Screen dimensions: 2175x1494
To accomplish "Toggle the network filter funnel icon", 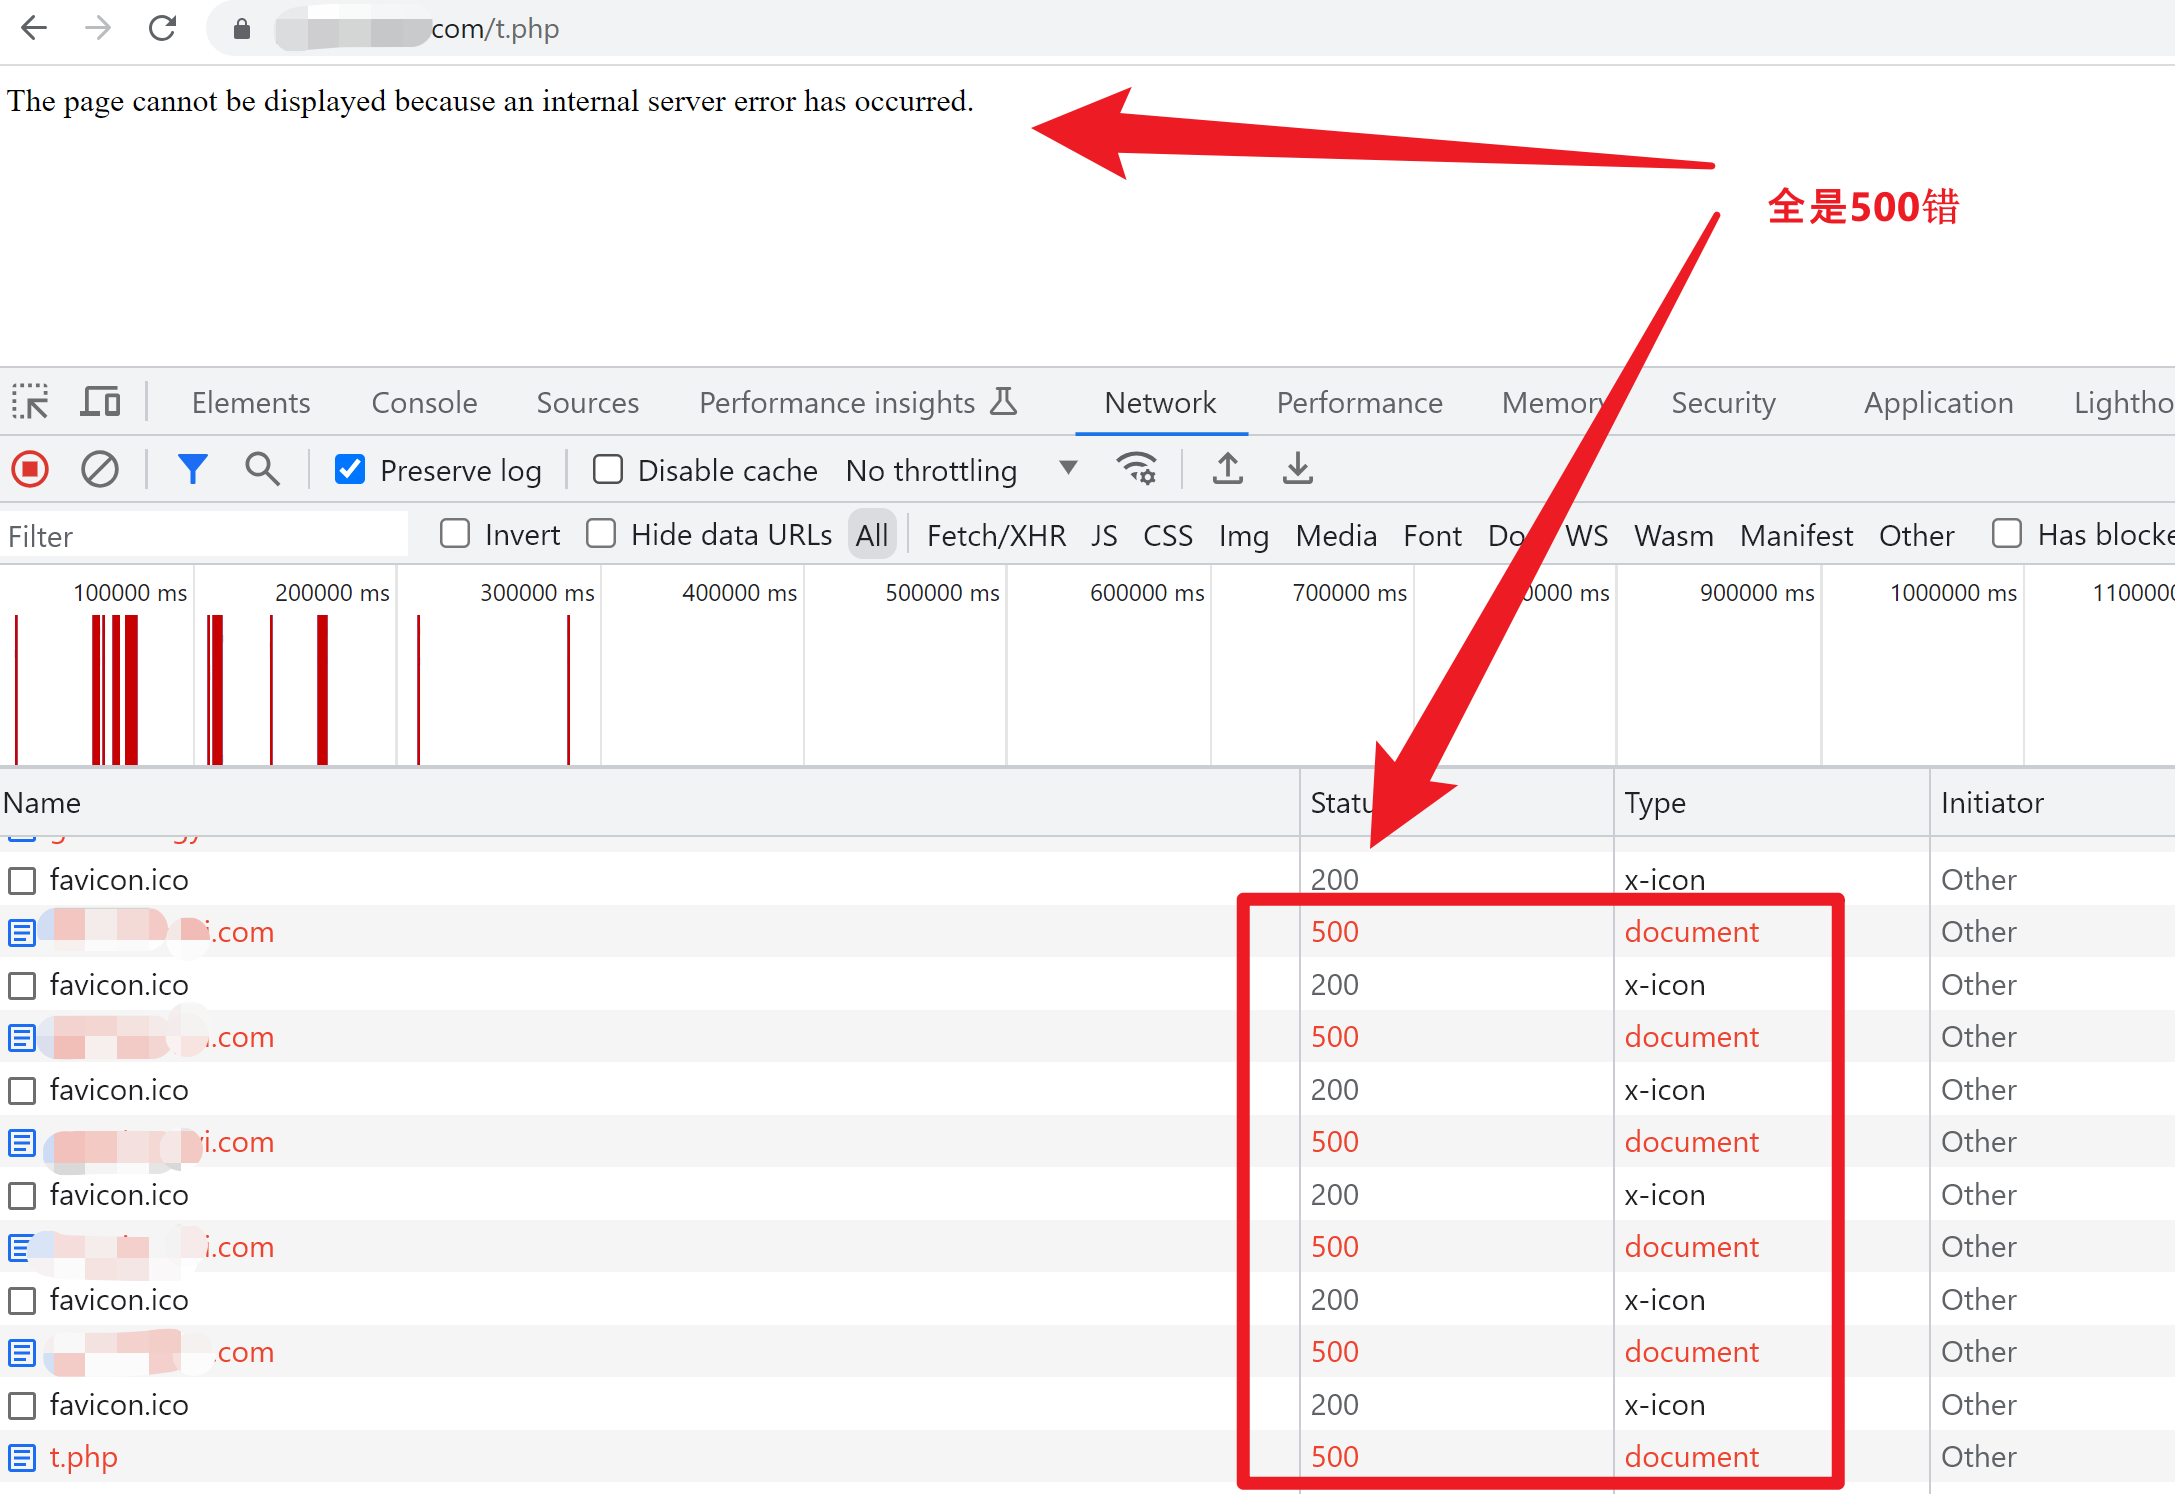I will coord(192,469).
